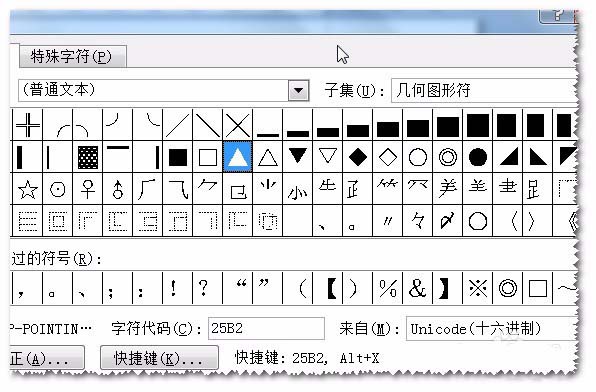
Task: Choose the black square in the symbol grid
Action: [178, 157]
